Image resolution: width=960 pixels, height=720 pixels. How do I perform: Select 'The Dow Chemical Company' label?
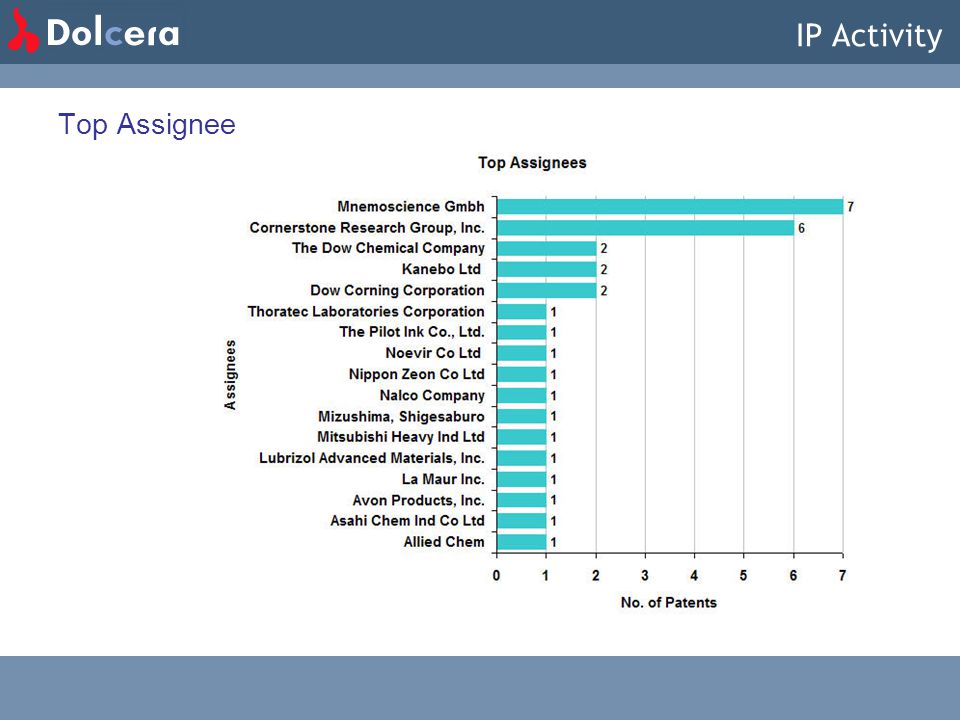click(x=388, y=248)
